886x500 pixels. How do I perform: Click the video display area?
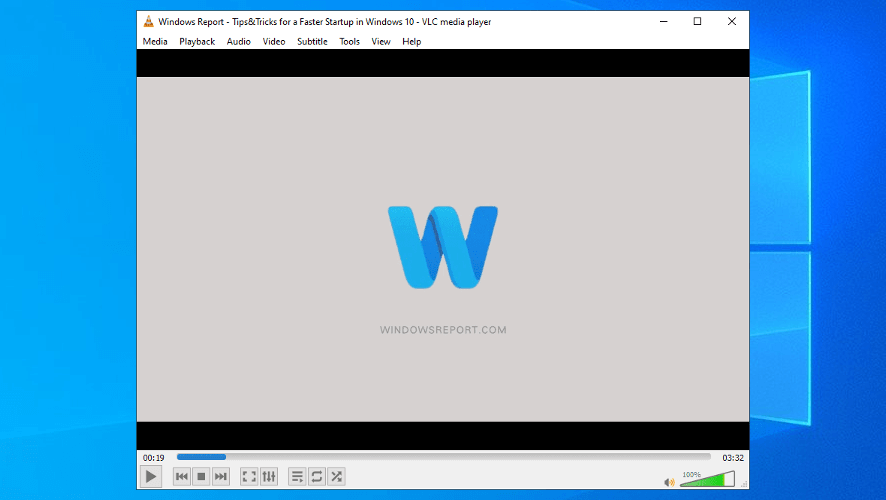(x=443, y=249)
